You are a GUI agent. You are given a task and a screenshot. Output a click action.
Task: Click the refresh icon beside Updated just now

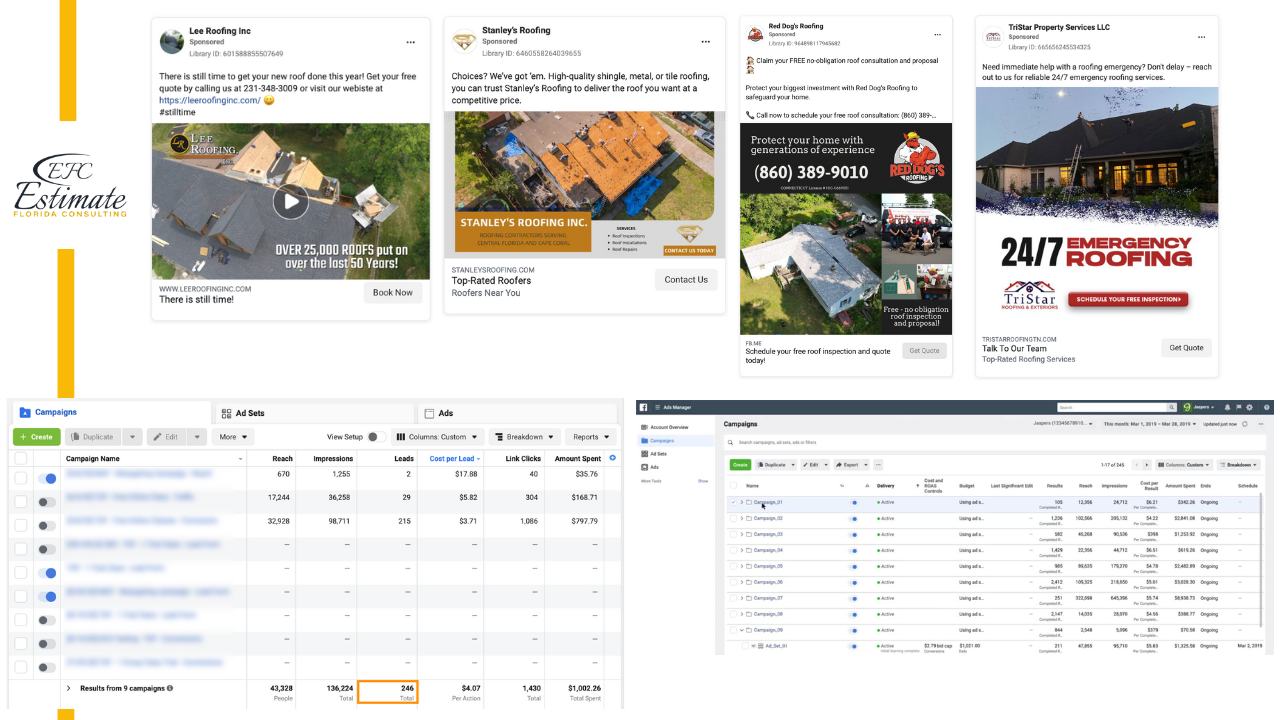1245,424
